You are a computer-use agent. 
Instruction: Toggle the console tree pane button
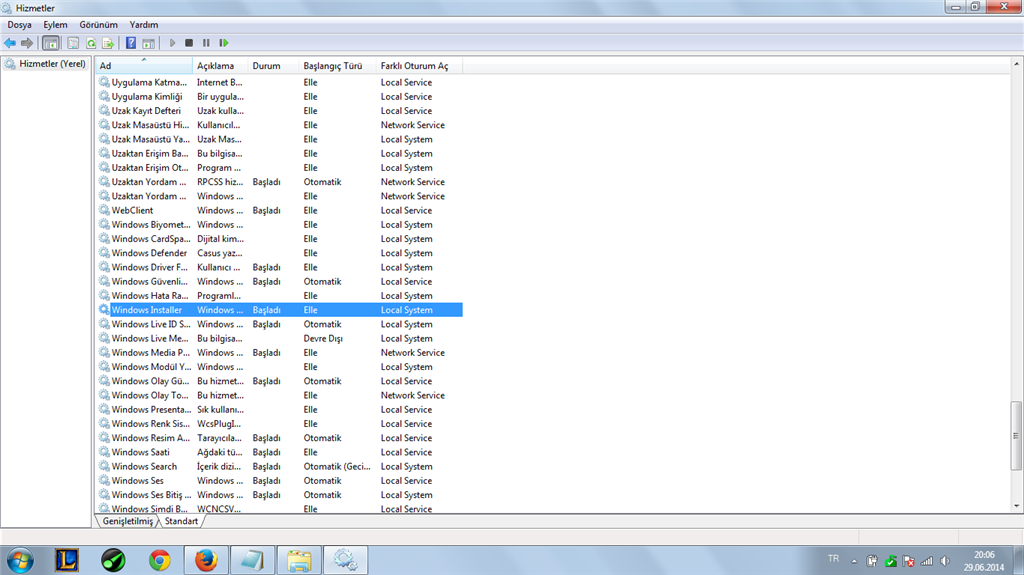point(50,43)
